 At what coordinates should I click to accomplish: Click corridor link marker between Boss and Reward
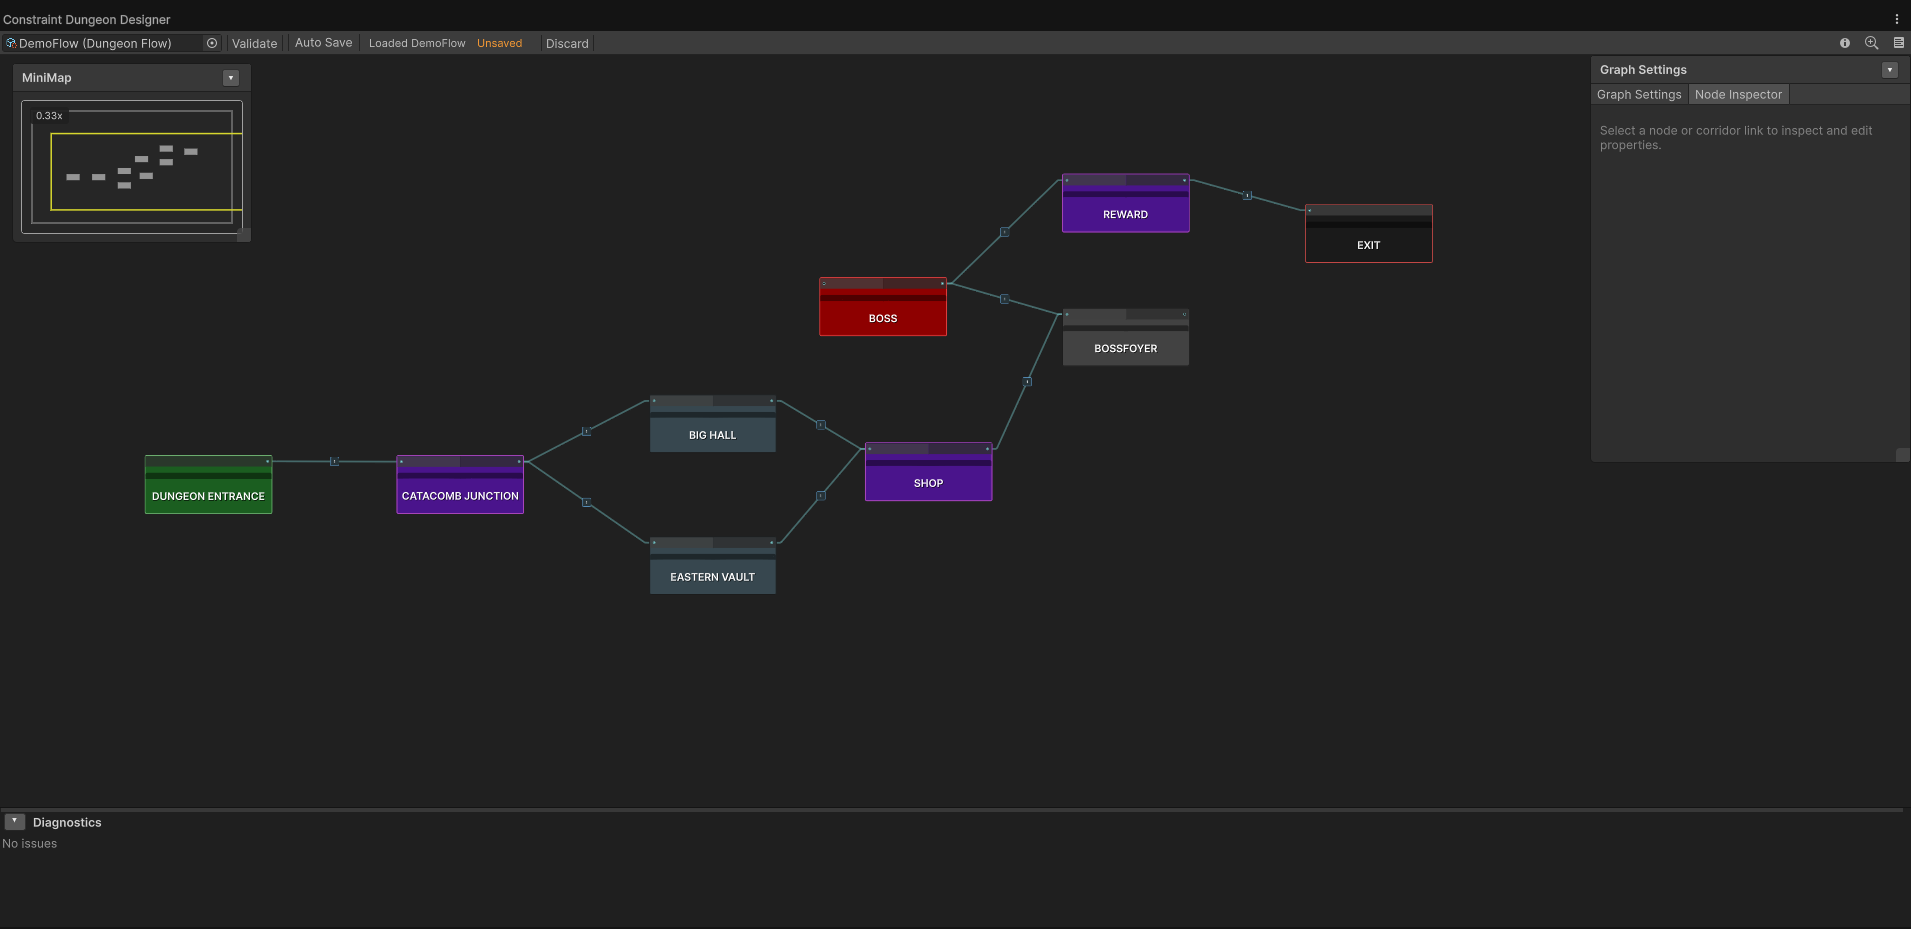[x=1004, y=232]
